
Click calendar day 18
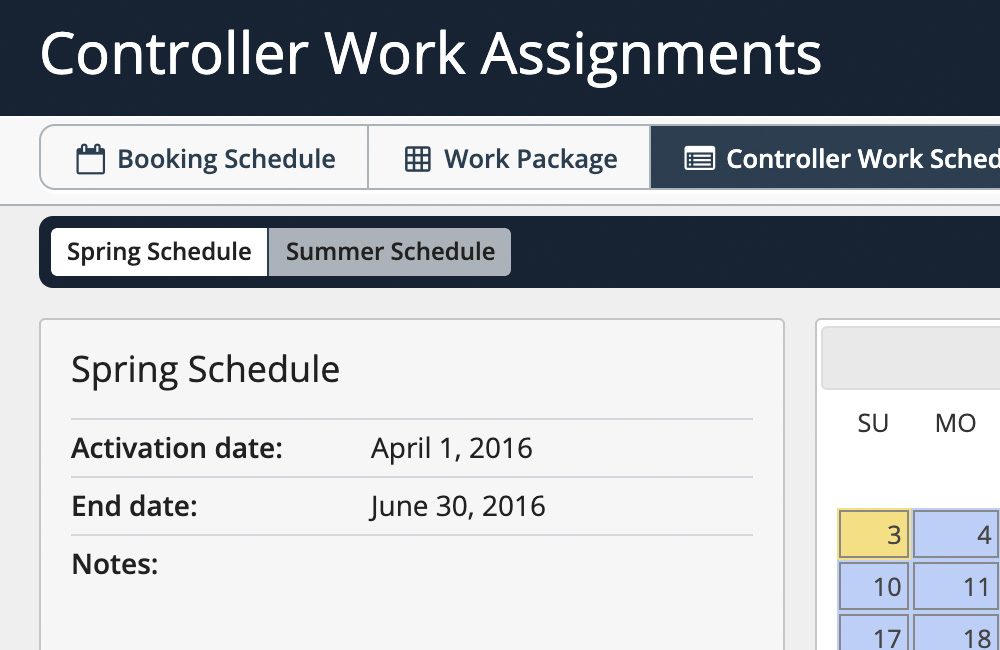(x=958, y=634)
